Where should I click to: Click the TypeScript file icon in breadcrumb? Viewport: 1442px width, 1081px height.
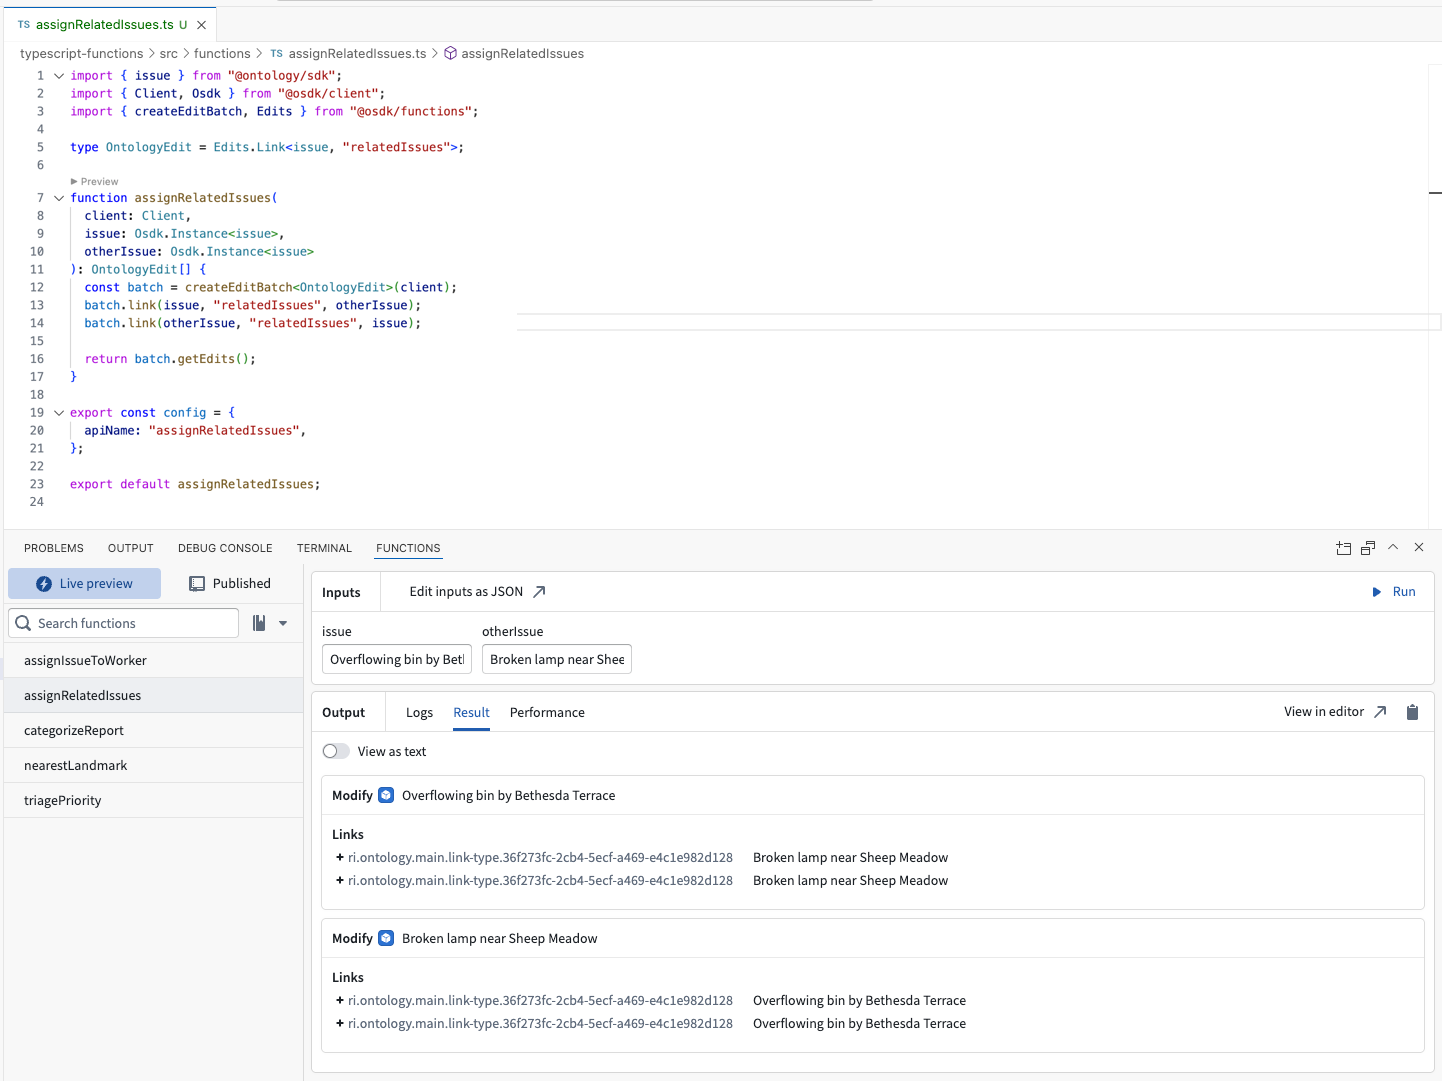(277, 54)
